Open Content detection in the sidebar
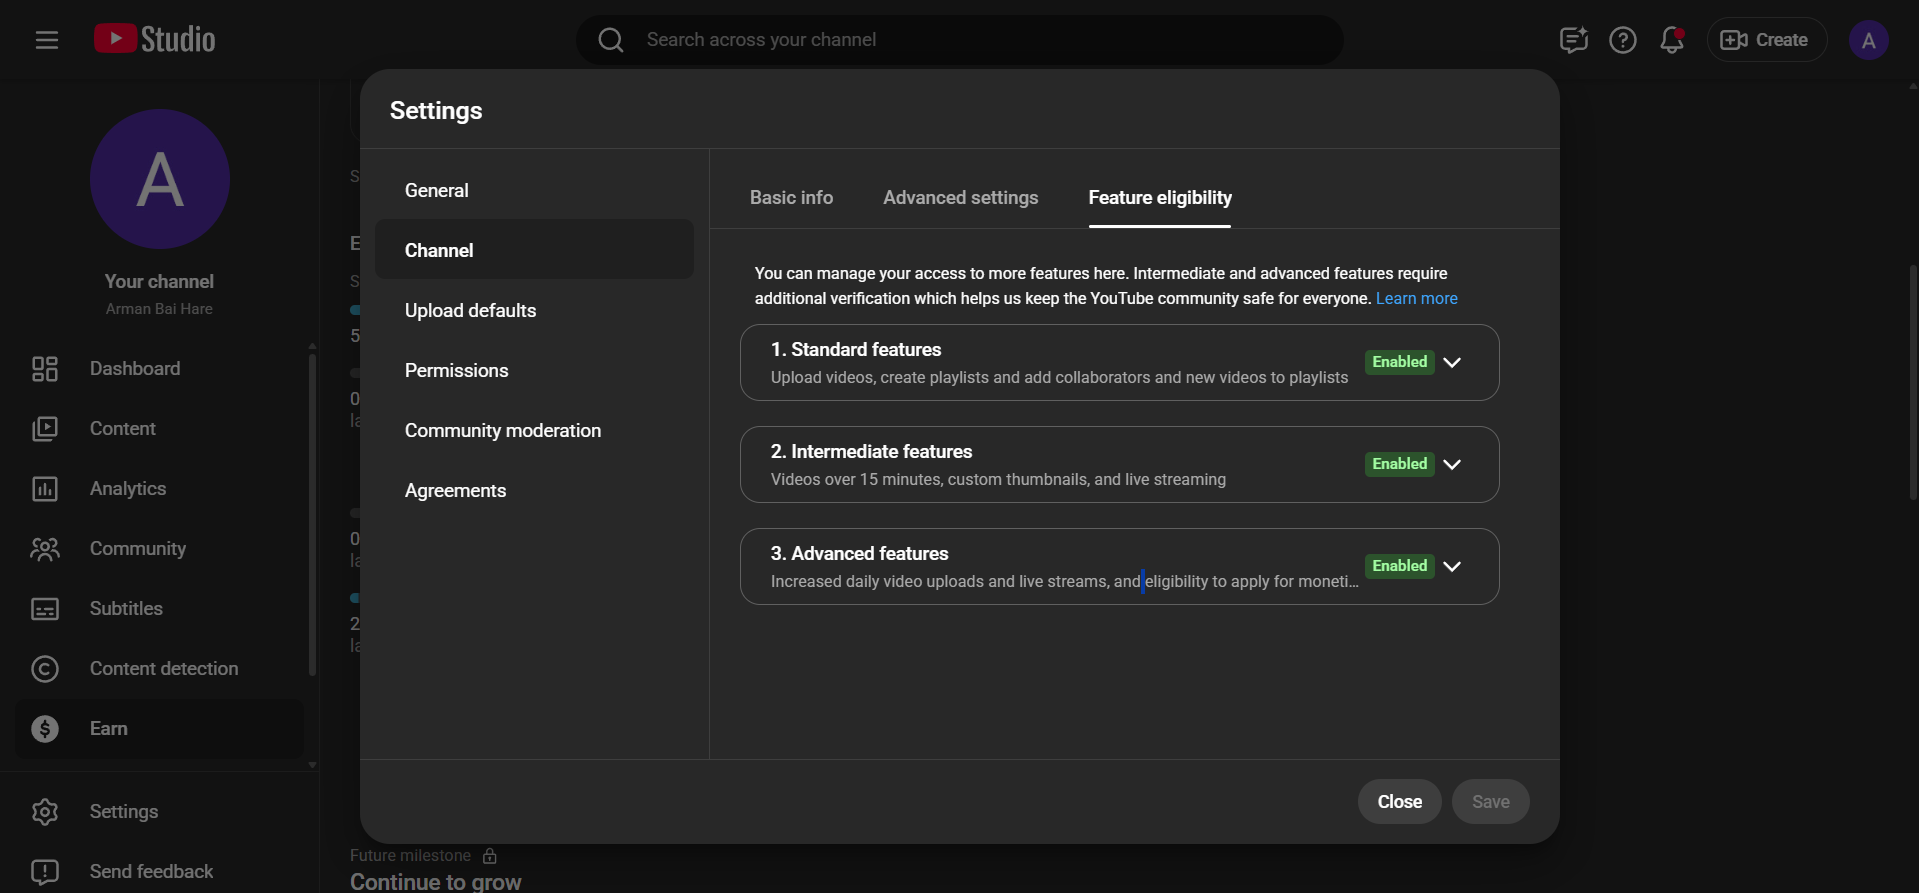Screen dimensions: 1919x893 (164, 669)
